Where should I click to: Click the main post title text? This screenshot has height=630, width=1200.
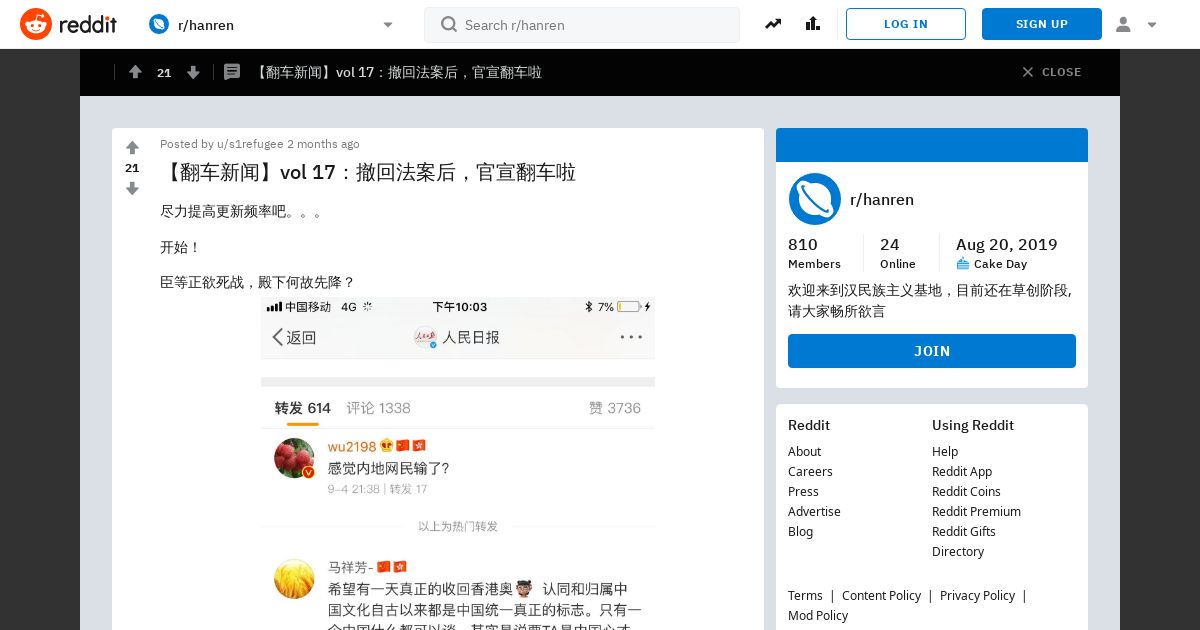[x=368, y=172]
